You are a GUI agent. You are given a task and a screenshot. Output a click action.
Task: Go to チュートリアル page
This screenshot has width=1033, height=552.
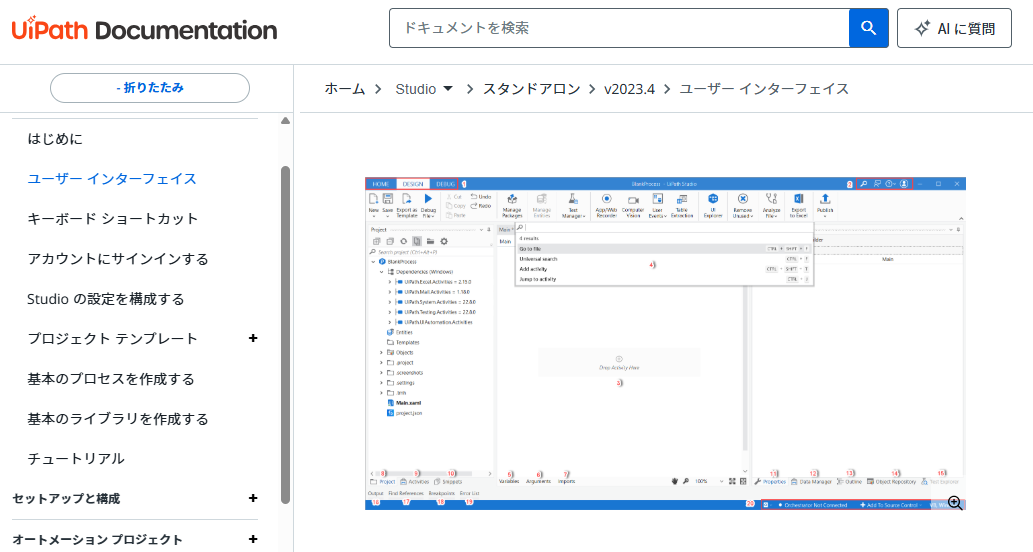(76, 458)
